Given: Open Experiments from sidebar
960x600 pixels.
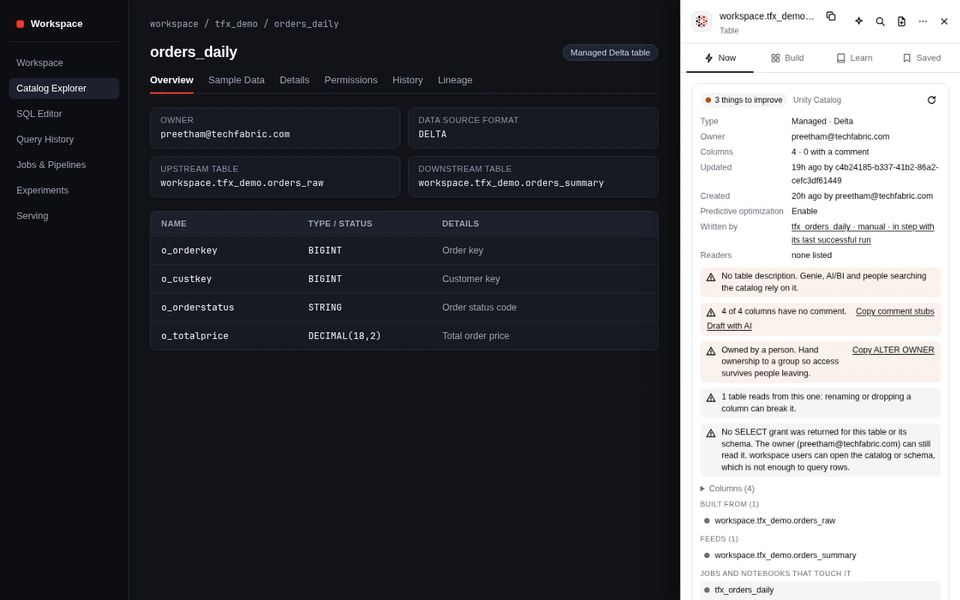Looking at the screenshot, I should [x=64, y=190].
